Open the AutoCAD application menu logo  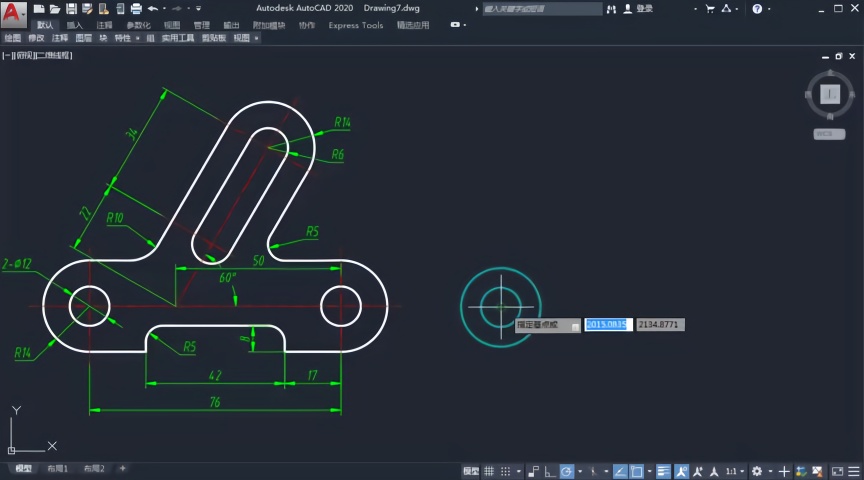(13, 14)
